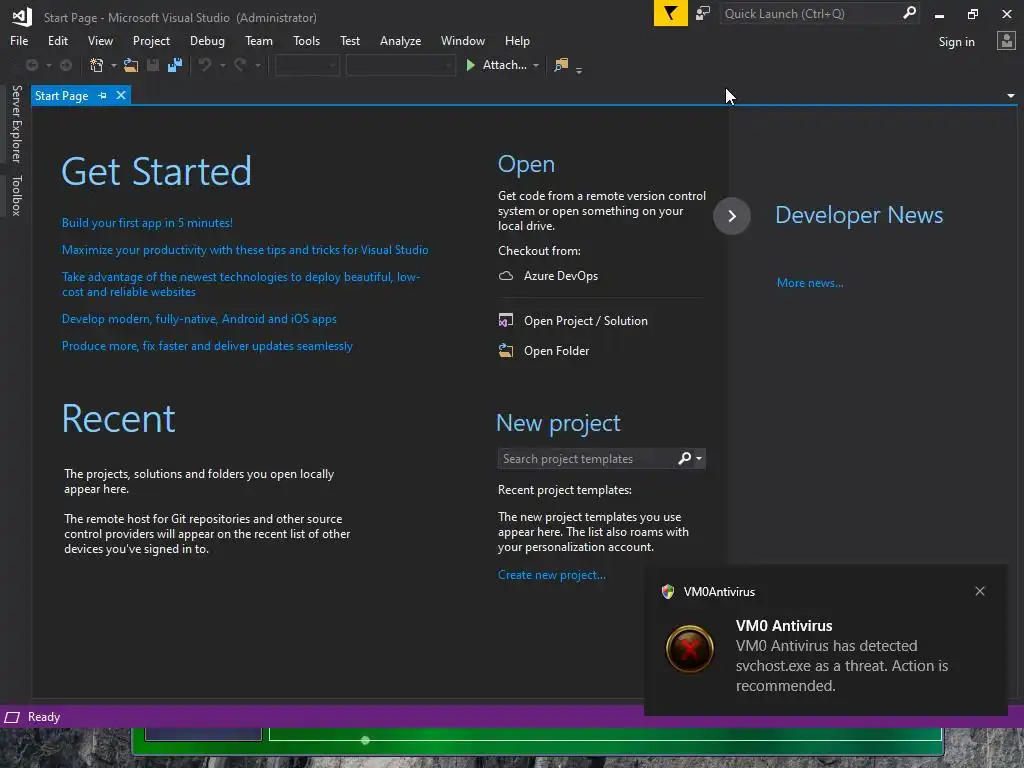Click the Redo toolbar icon
Image resolution: width=1024 pixels, height=768 pixels.
point(240,65)
